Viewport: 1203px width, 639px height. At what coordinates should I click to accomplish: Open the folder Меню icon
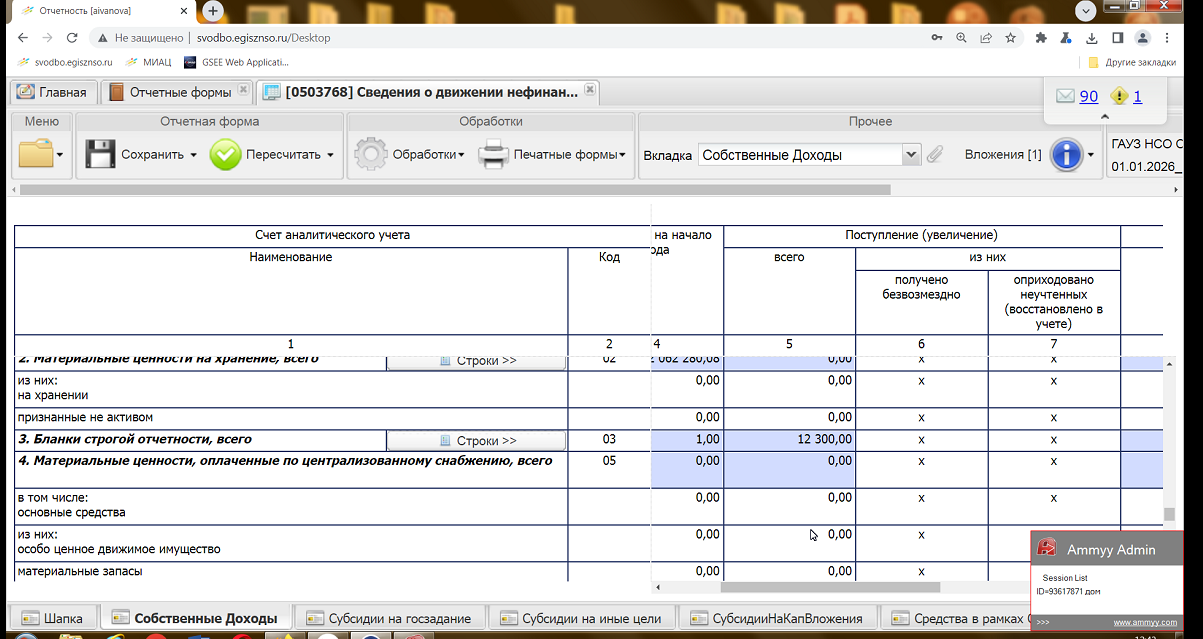pos(36,154)
